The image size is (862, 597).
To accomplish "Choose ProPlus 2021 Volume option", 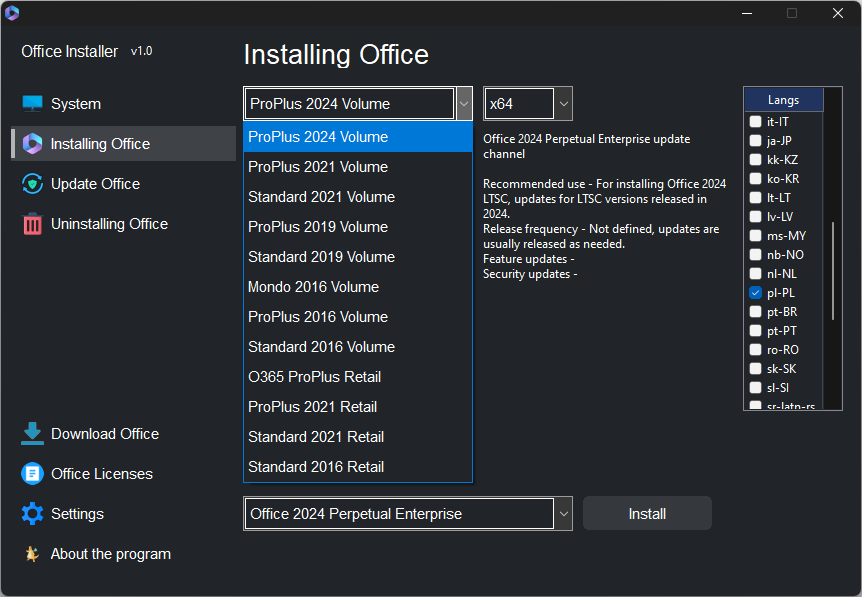I will coord(358,167).
